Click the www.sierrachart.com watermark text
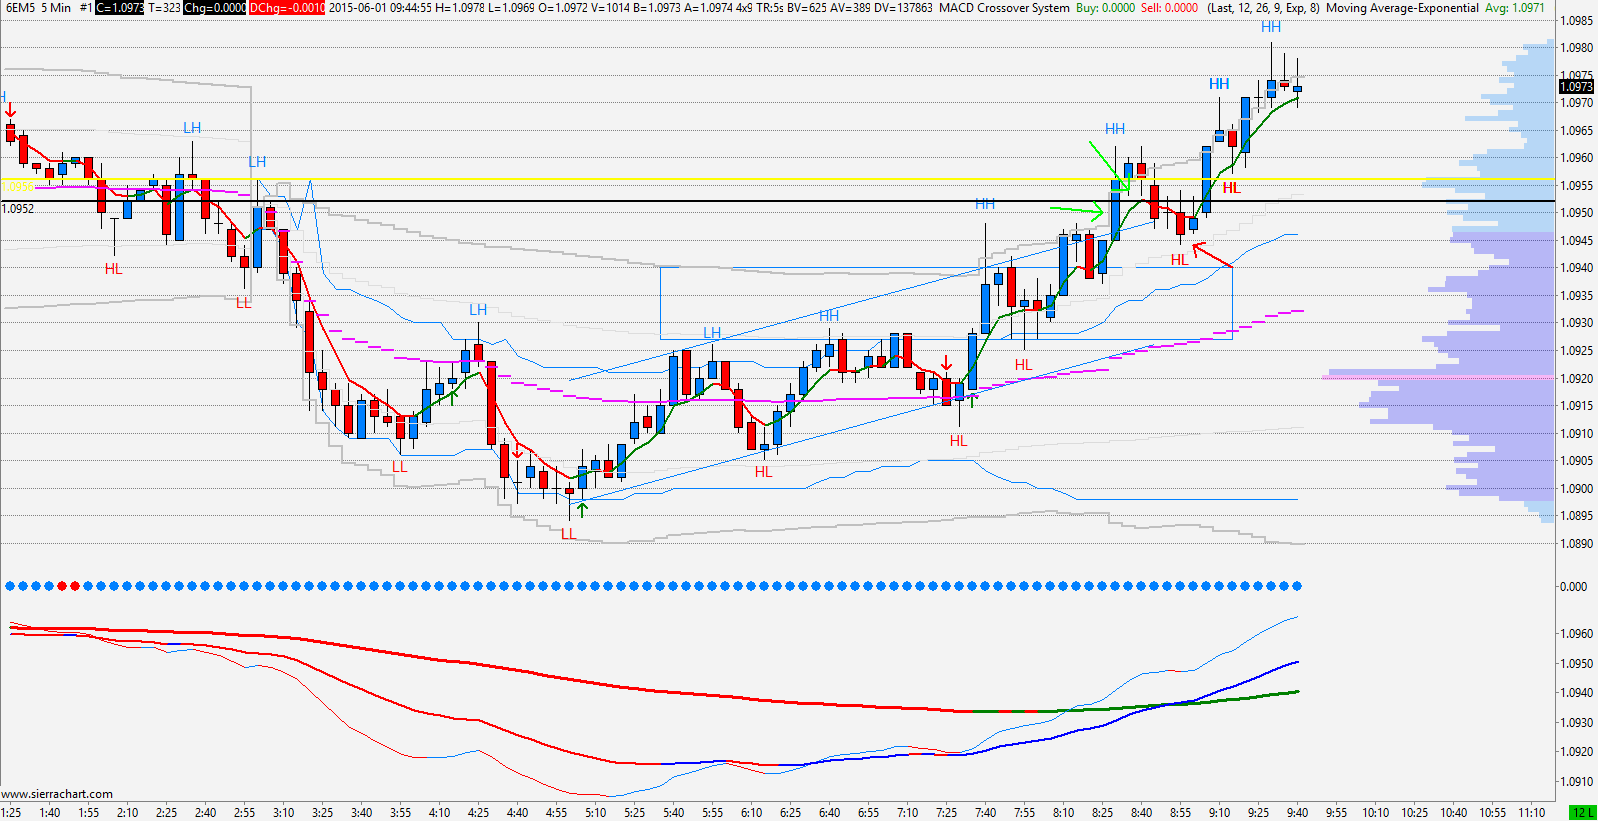The width and height of the screenshot is (1598, 821). click(x=58, y=794)
